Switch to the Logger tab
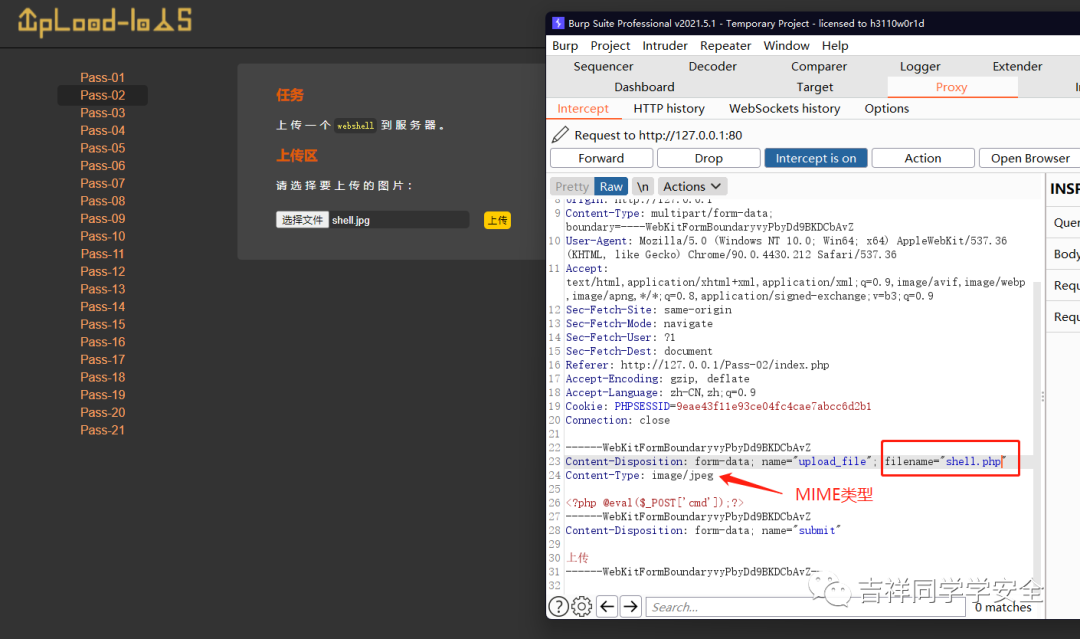The height and width of the screenshot is (639, 1080). click(920, 66)
